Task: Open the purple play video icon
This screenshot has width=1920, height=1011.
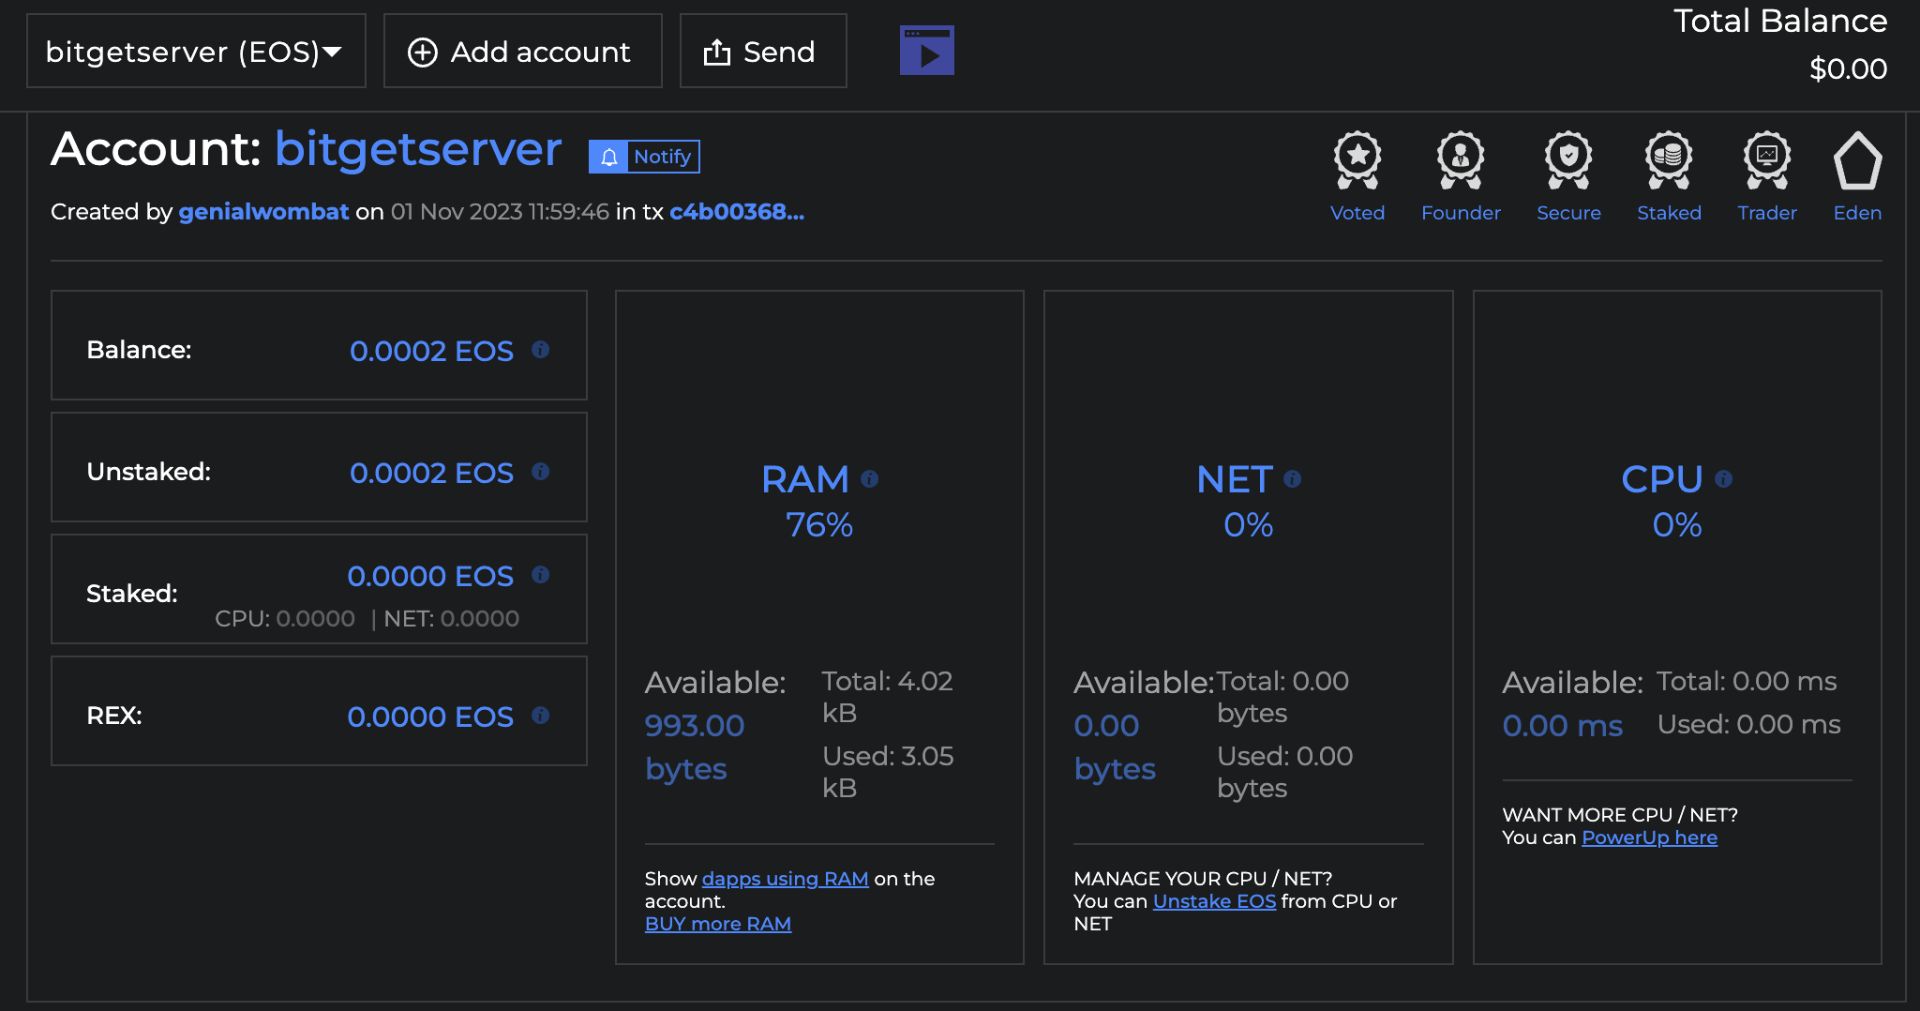Action: (x=927, y=50)
